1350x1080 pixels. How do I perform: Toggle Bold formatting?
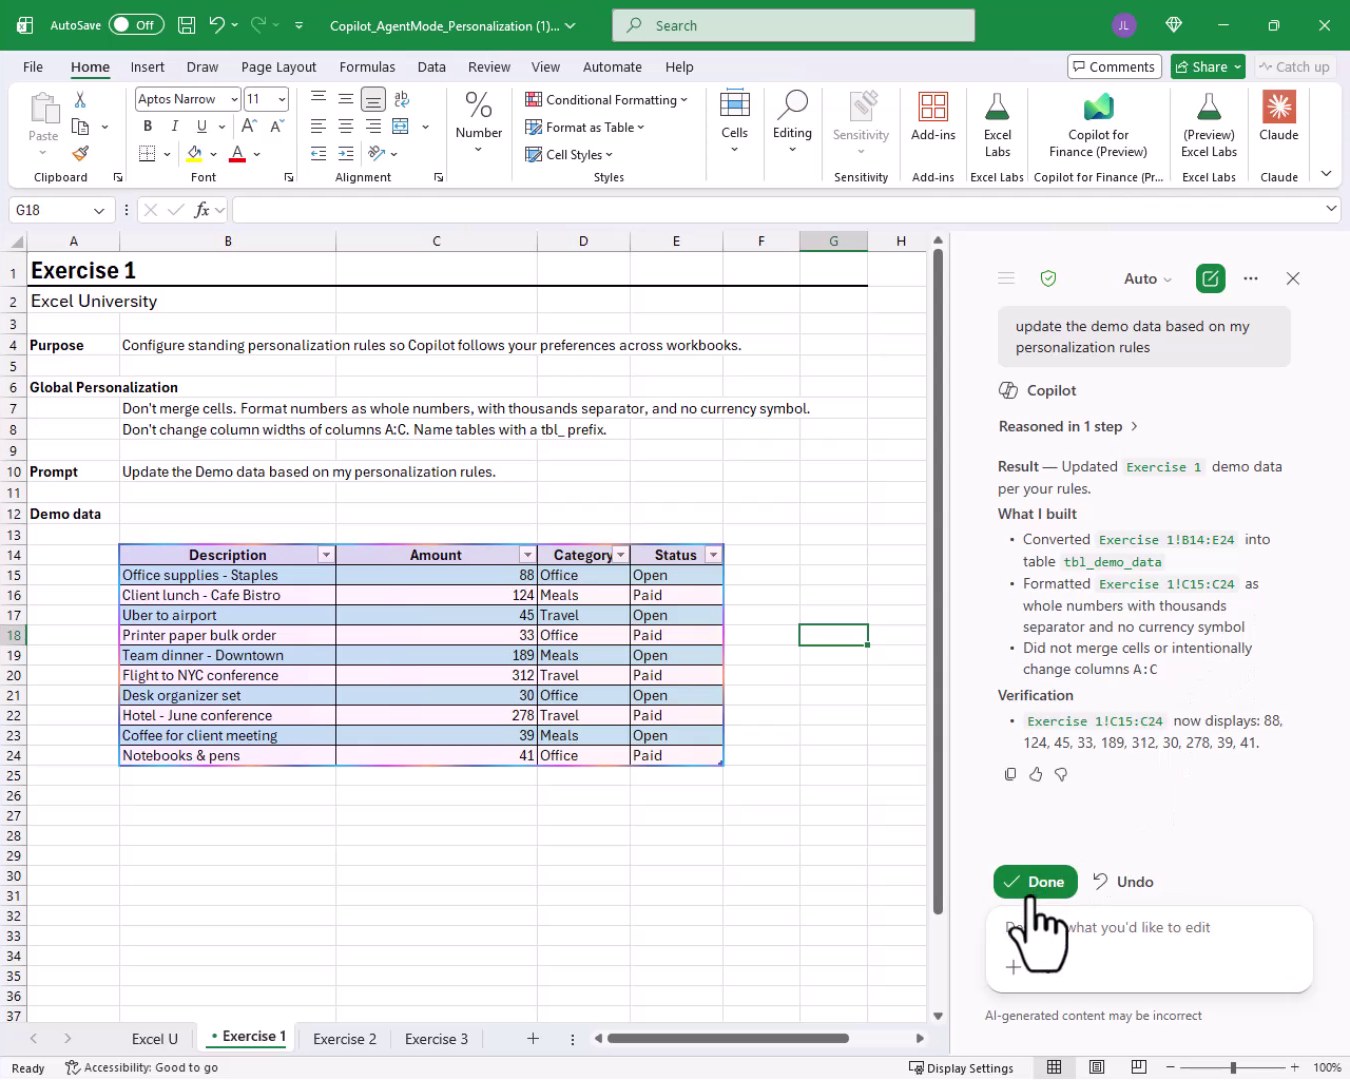click(x=147, y=126)
